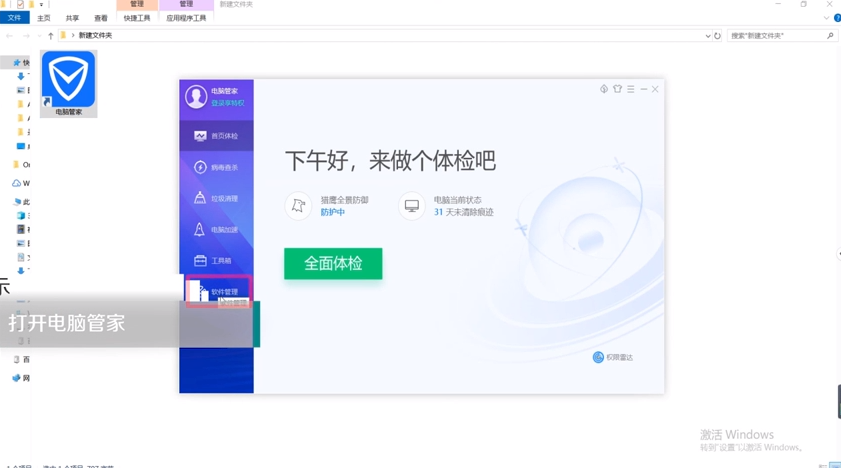841x468 pixels.
Task: Go forward in Explorer navigation
Action: 26,35
